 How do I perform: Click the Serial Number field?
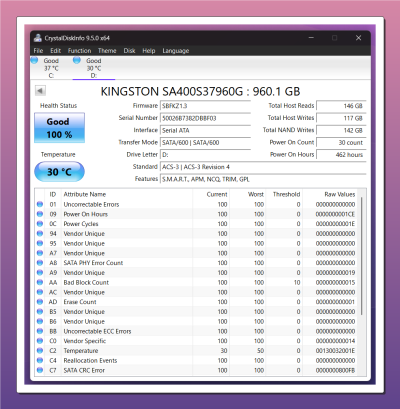coord(205,118)
